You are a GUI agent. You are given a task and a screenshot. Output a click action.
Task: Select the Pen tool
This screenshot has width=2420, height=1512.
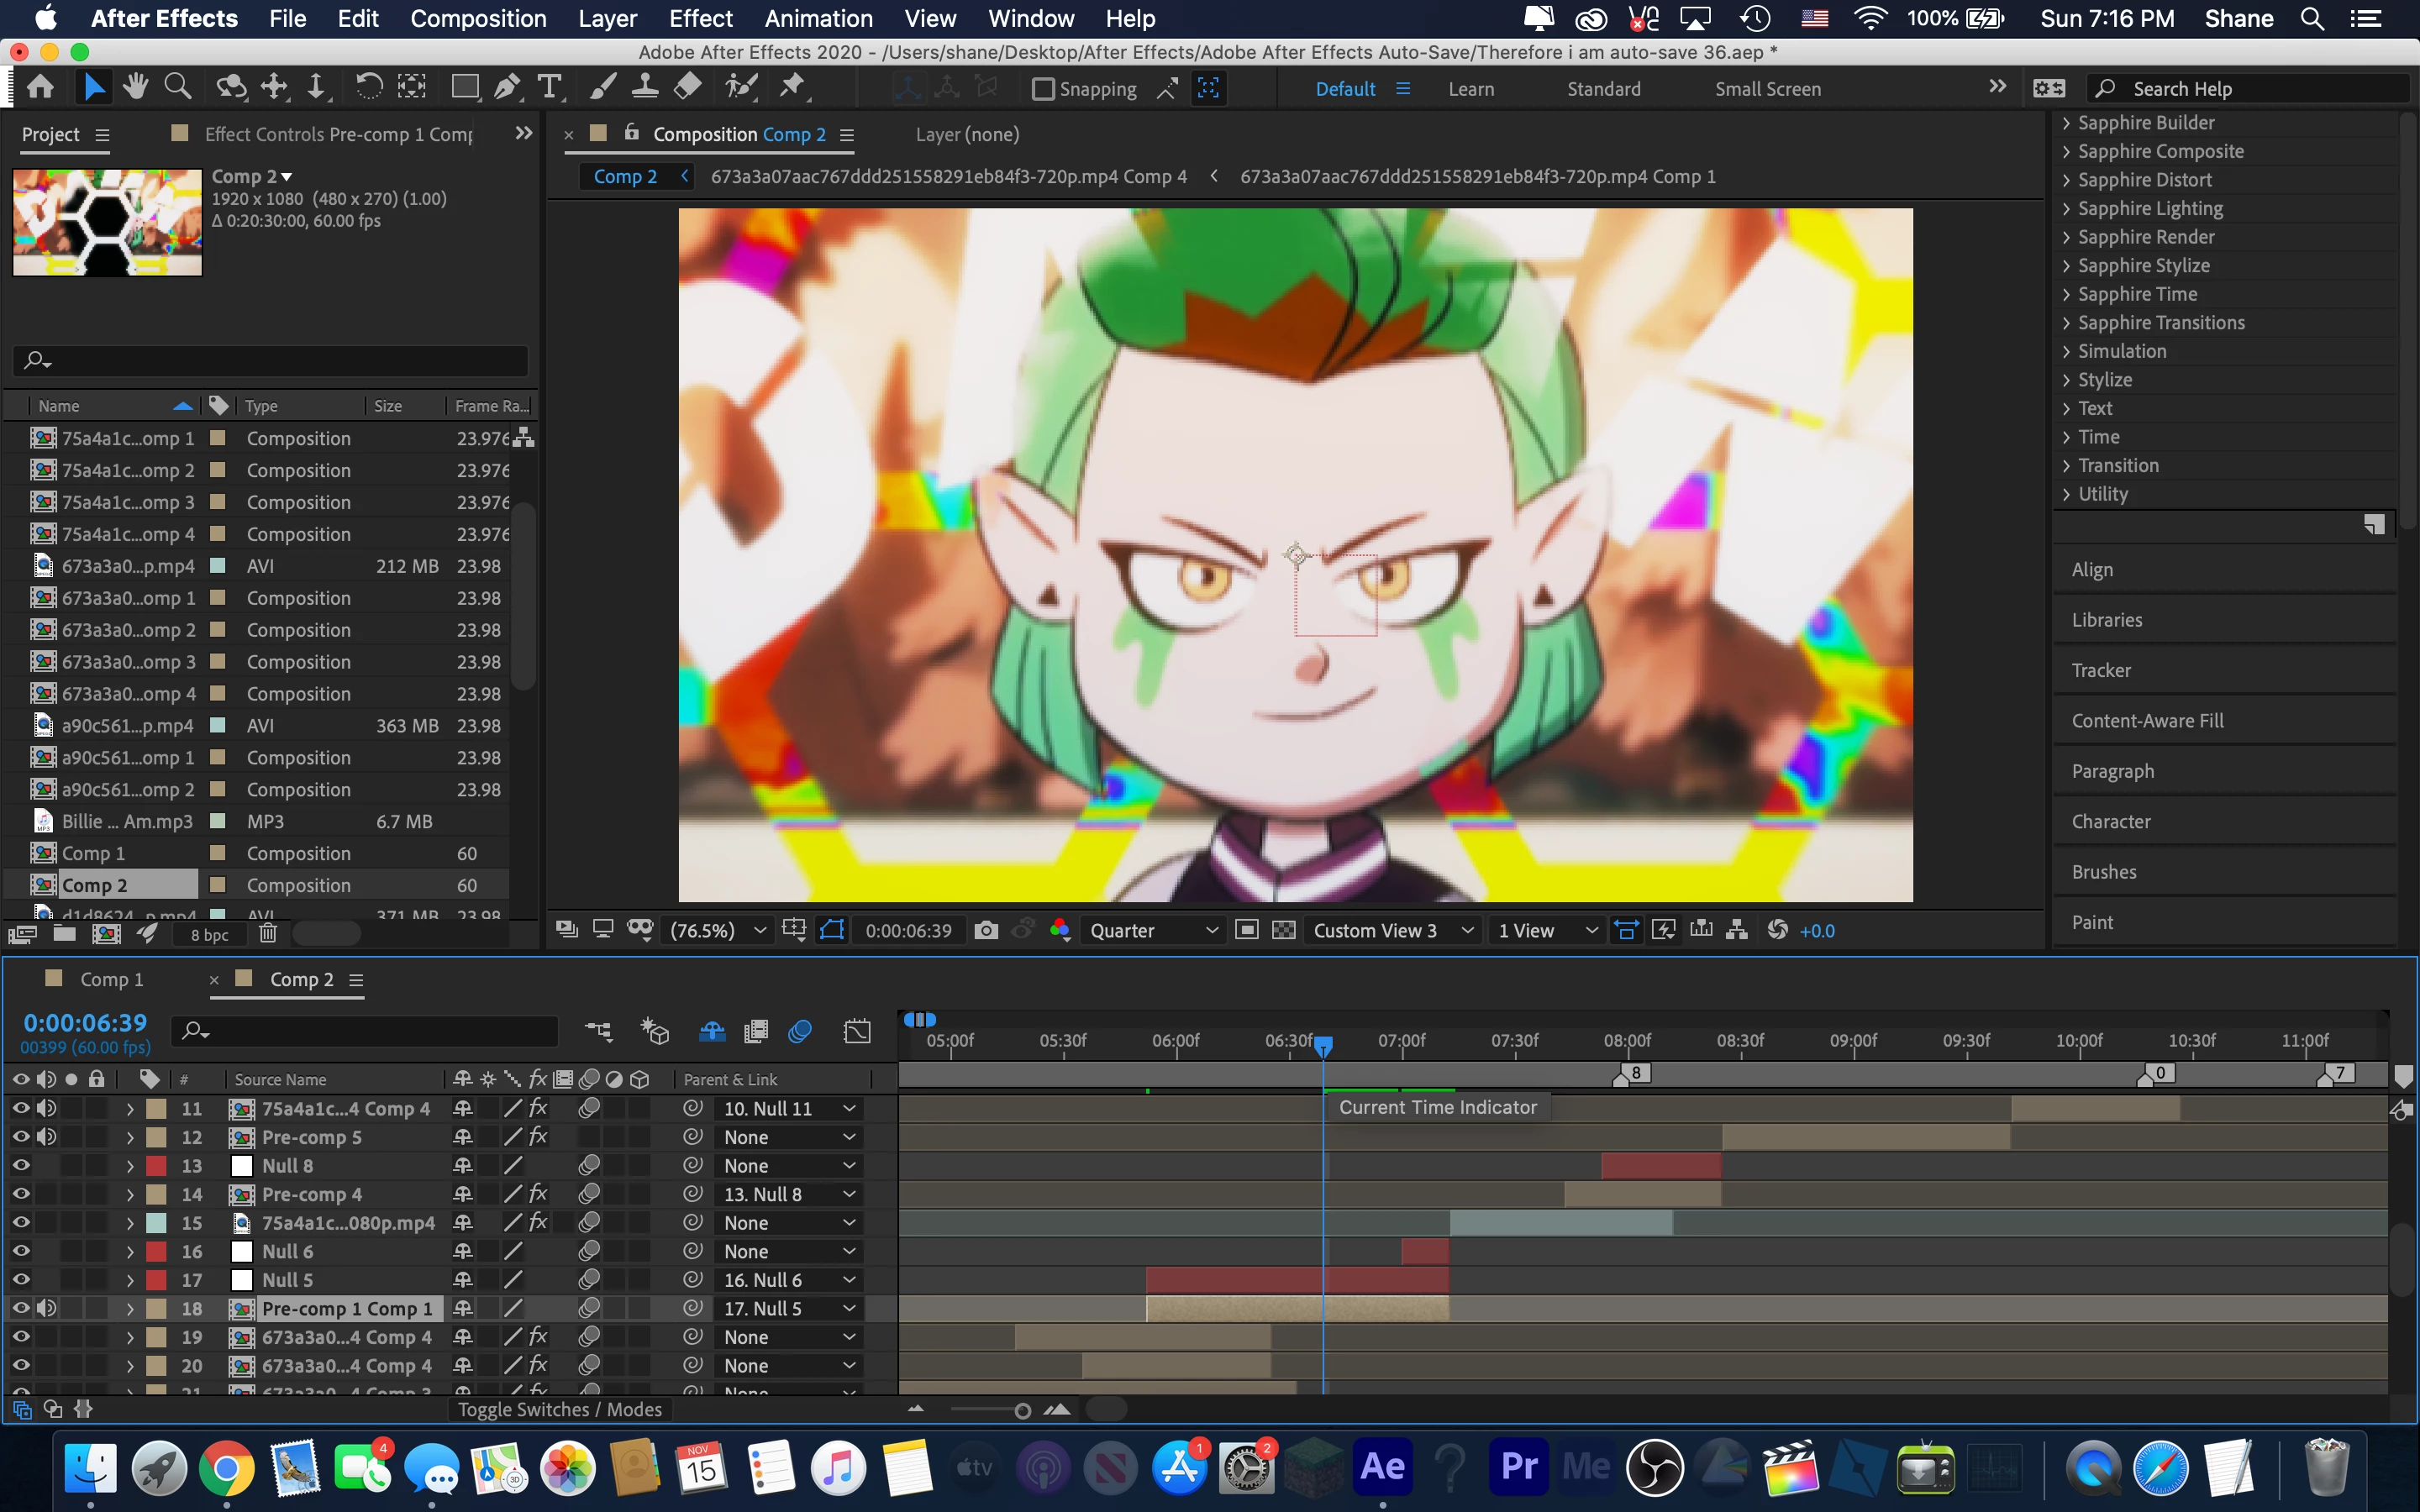pos(507,88)
